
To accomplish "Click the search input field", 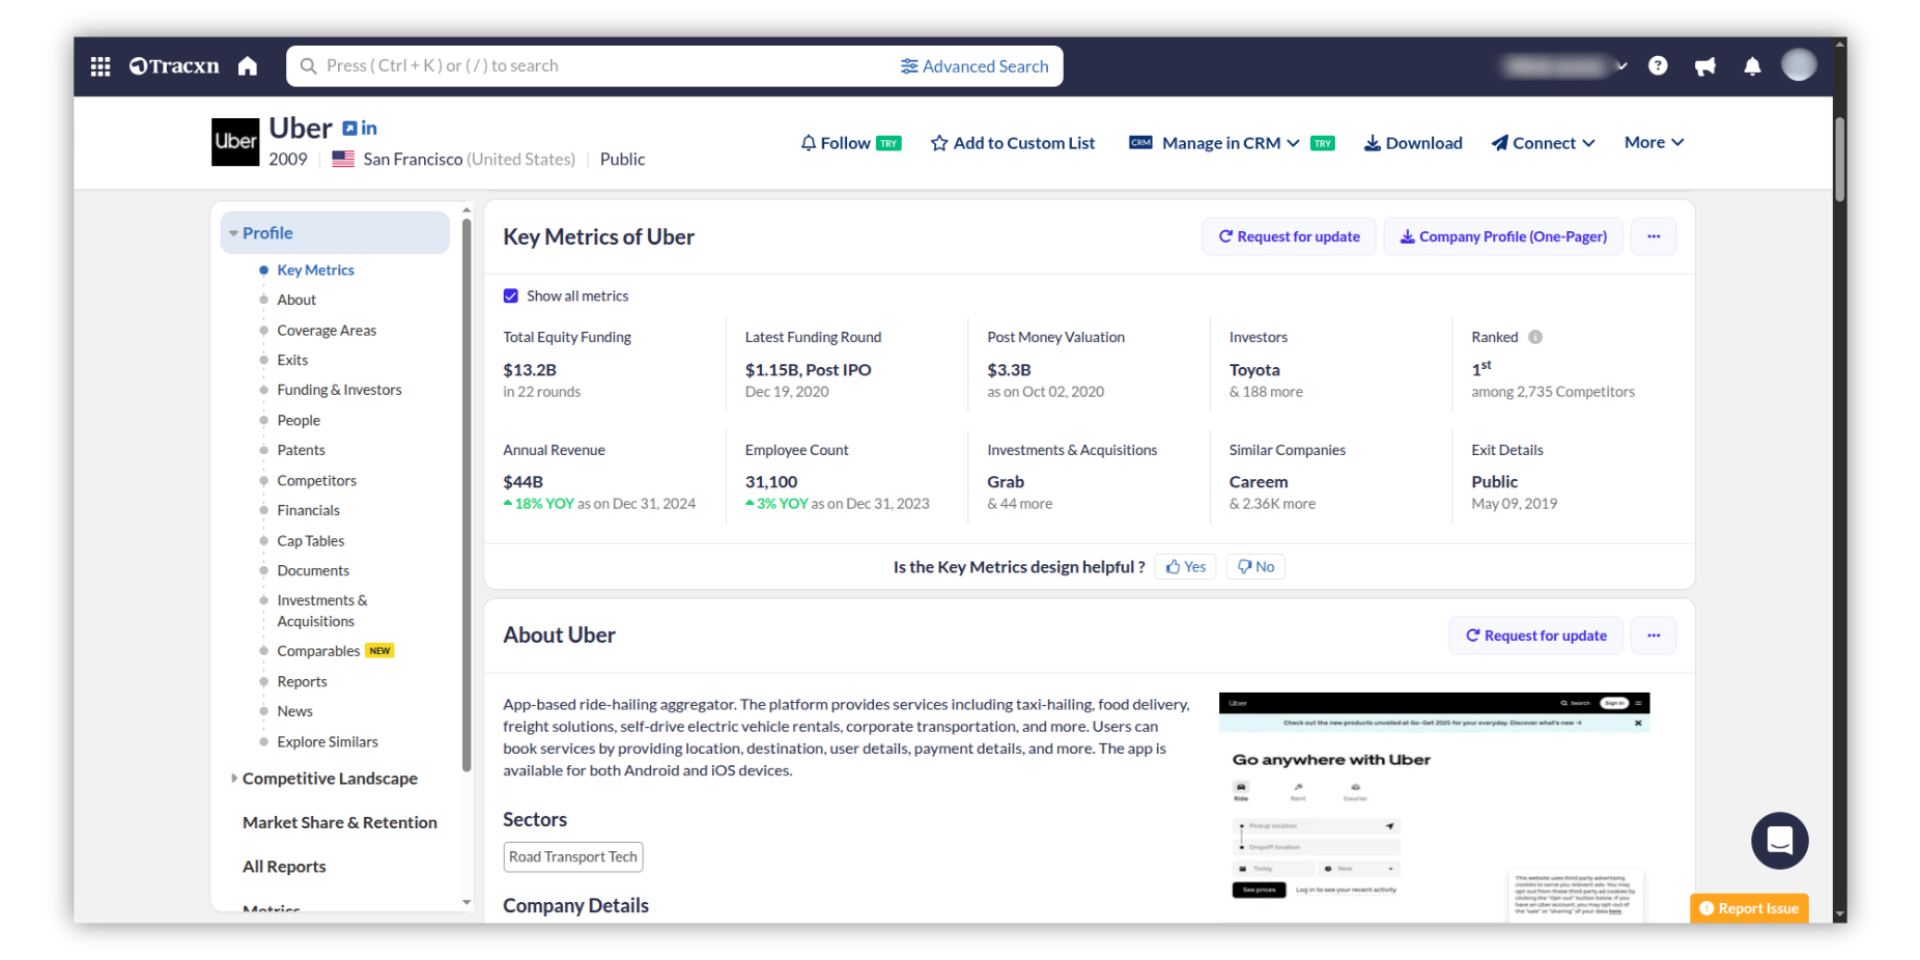I will [600, 66].
